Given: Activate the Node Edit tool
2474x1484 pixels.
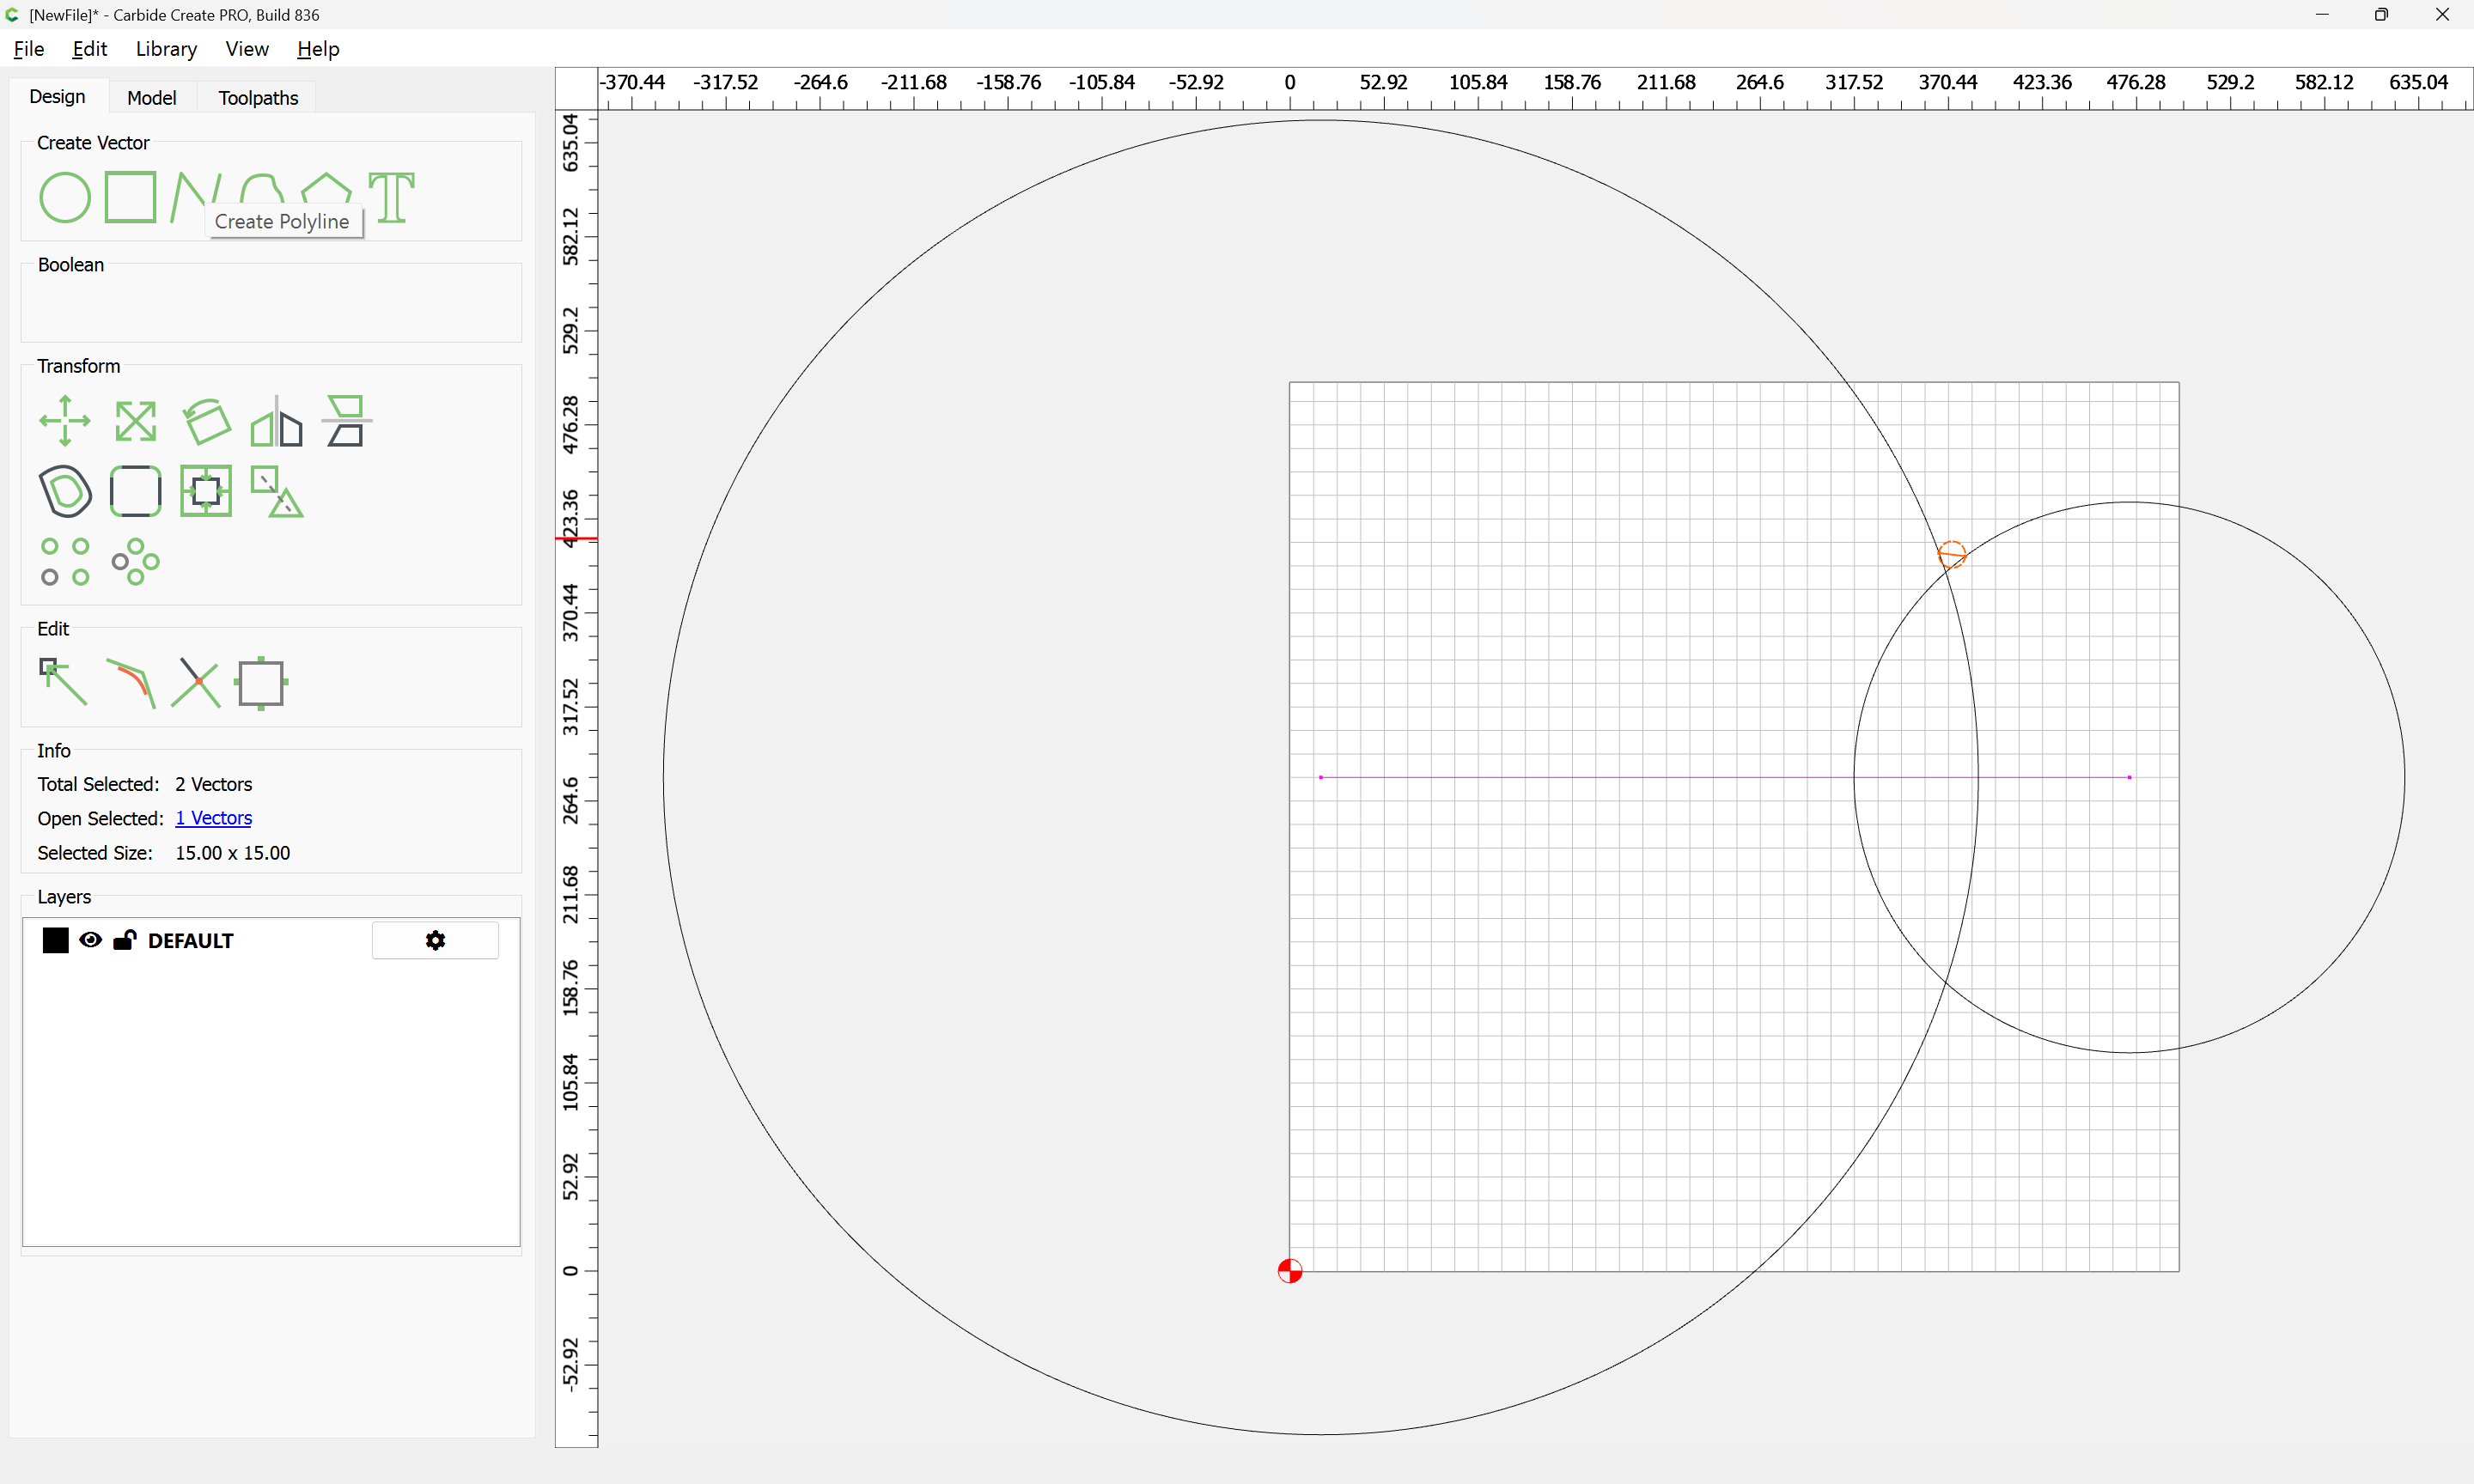Looking at the screenshot, I should pos(62,682).
